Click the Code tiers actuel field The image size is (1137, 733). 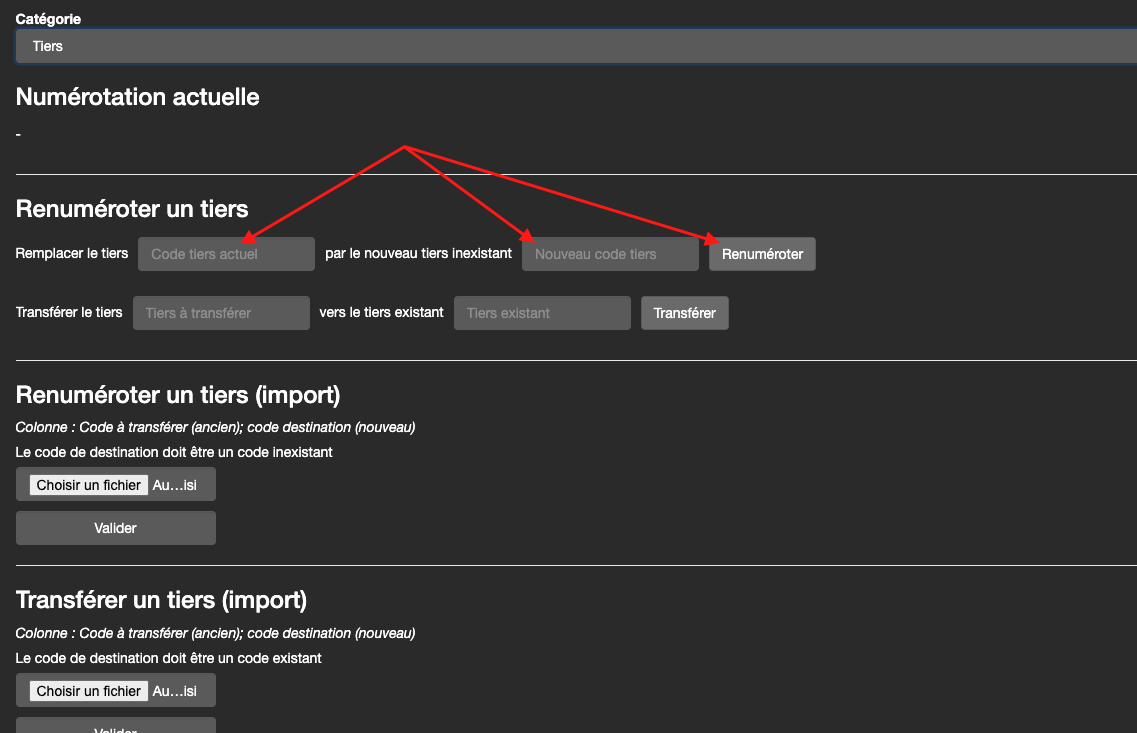[x=226, y=254]
